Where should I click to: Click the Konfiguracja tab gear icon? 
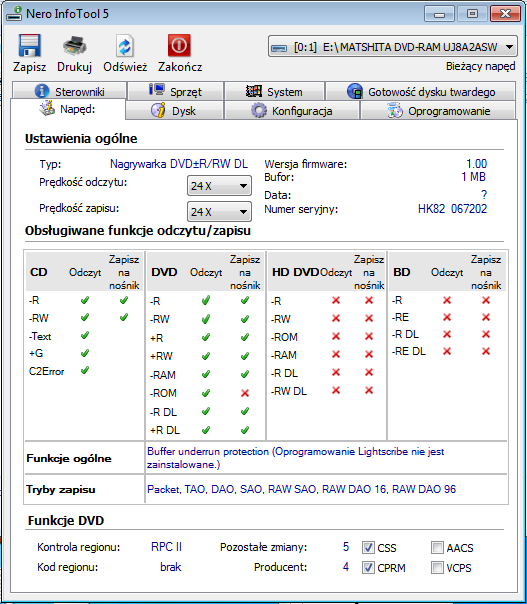[x=258, y=111]
